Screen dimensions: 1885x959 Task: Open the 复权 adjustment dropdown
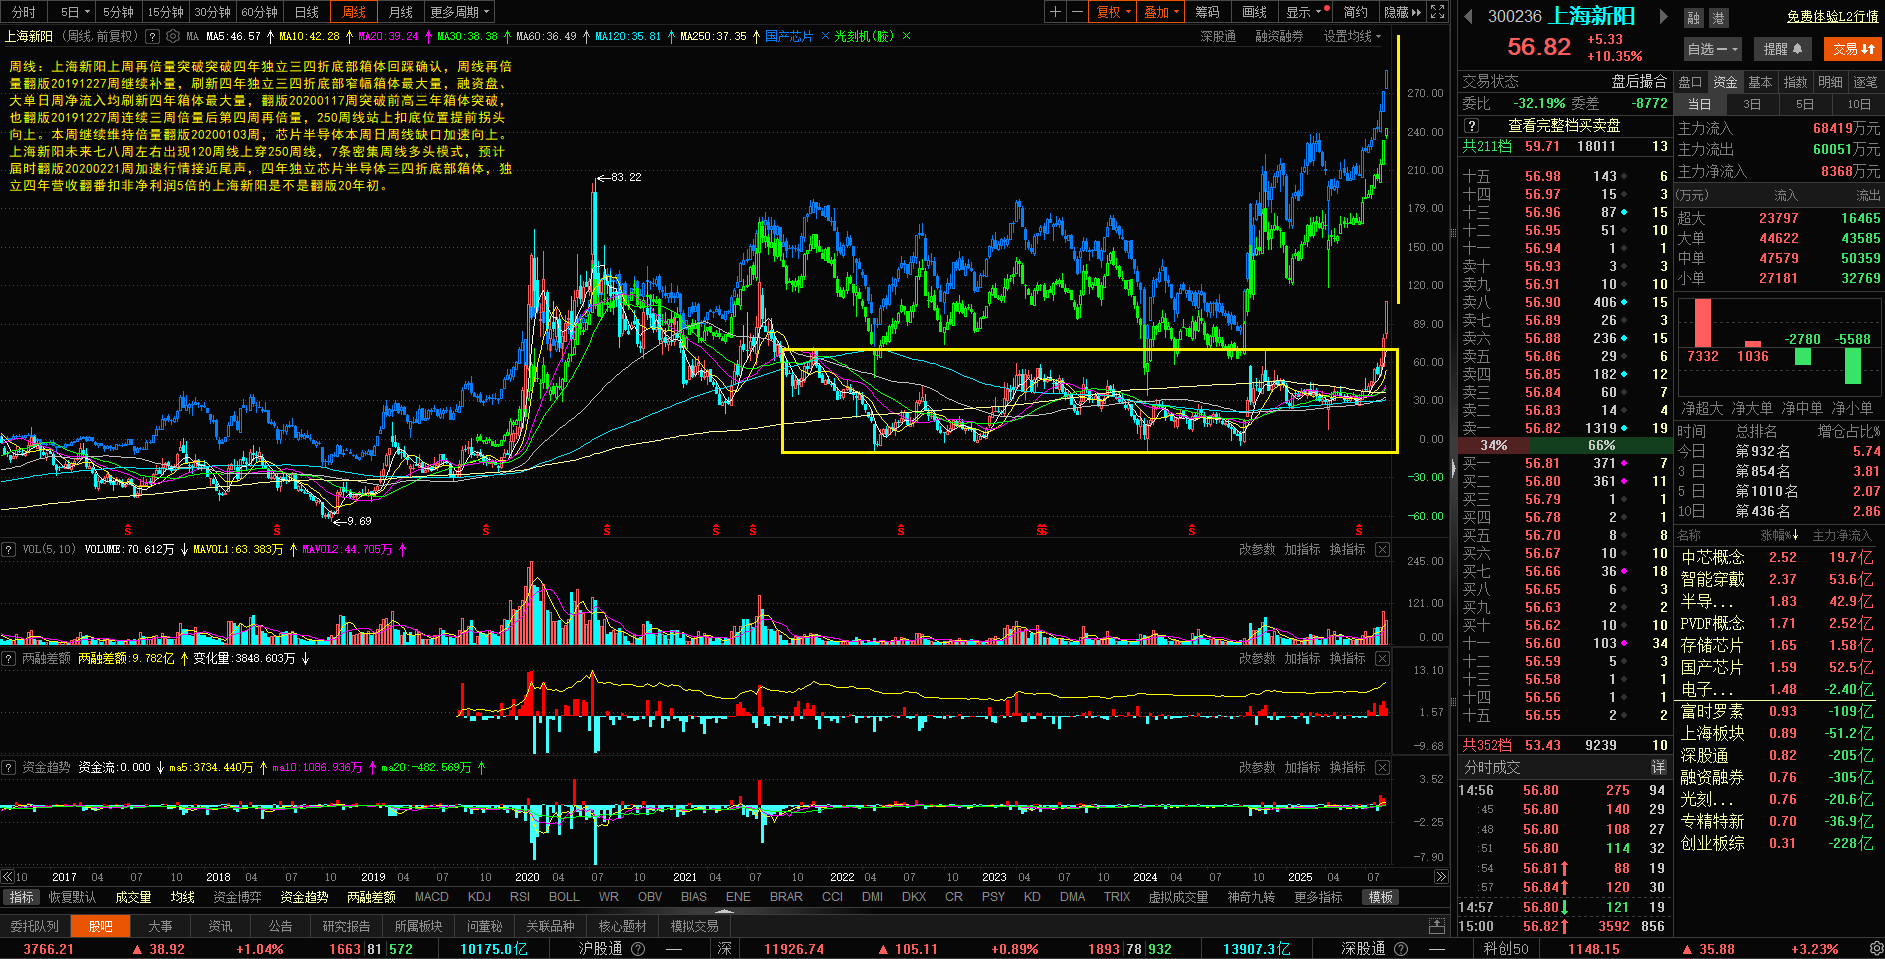pos(1114,12)
